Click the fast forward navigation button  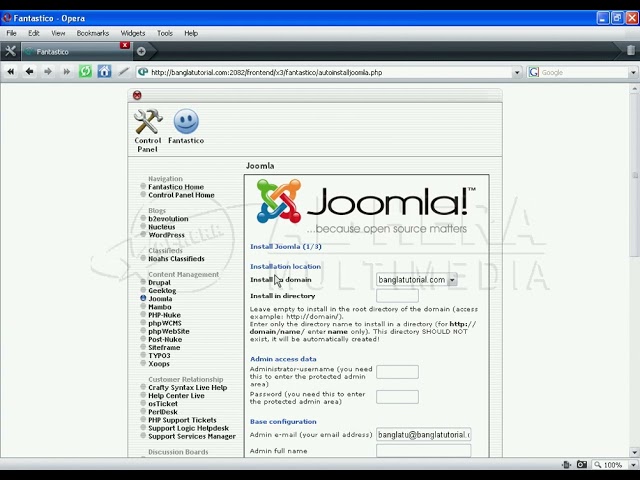coord(67,72)
